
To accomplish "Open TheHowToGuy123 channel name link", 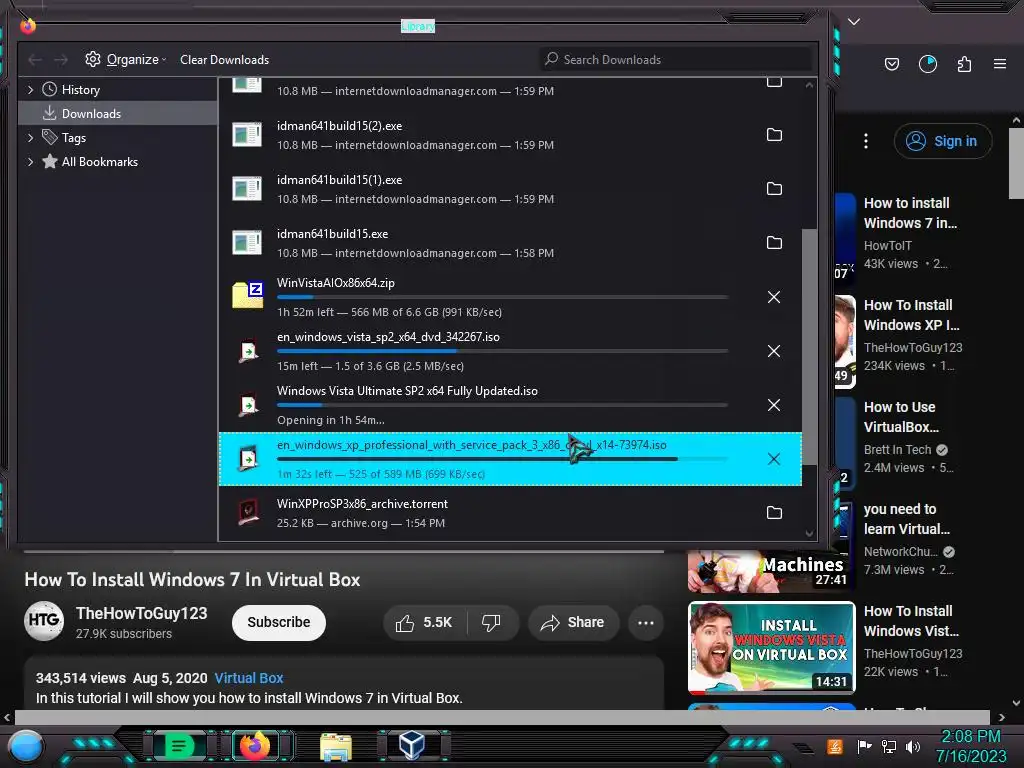I will click(142, 613).
